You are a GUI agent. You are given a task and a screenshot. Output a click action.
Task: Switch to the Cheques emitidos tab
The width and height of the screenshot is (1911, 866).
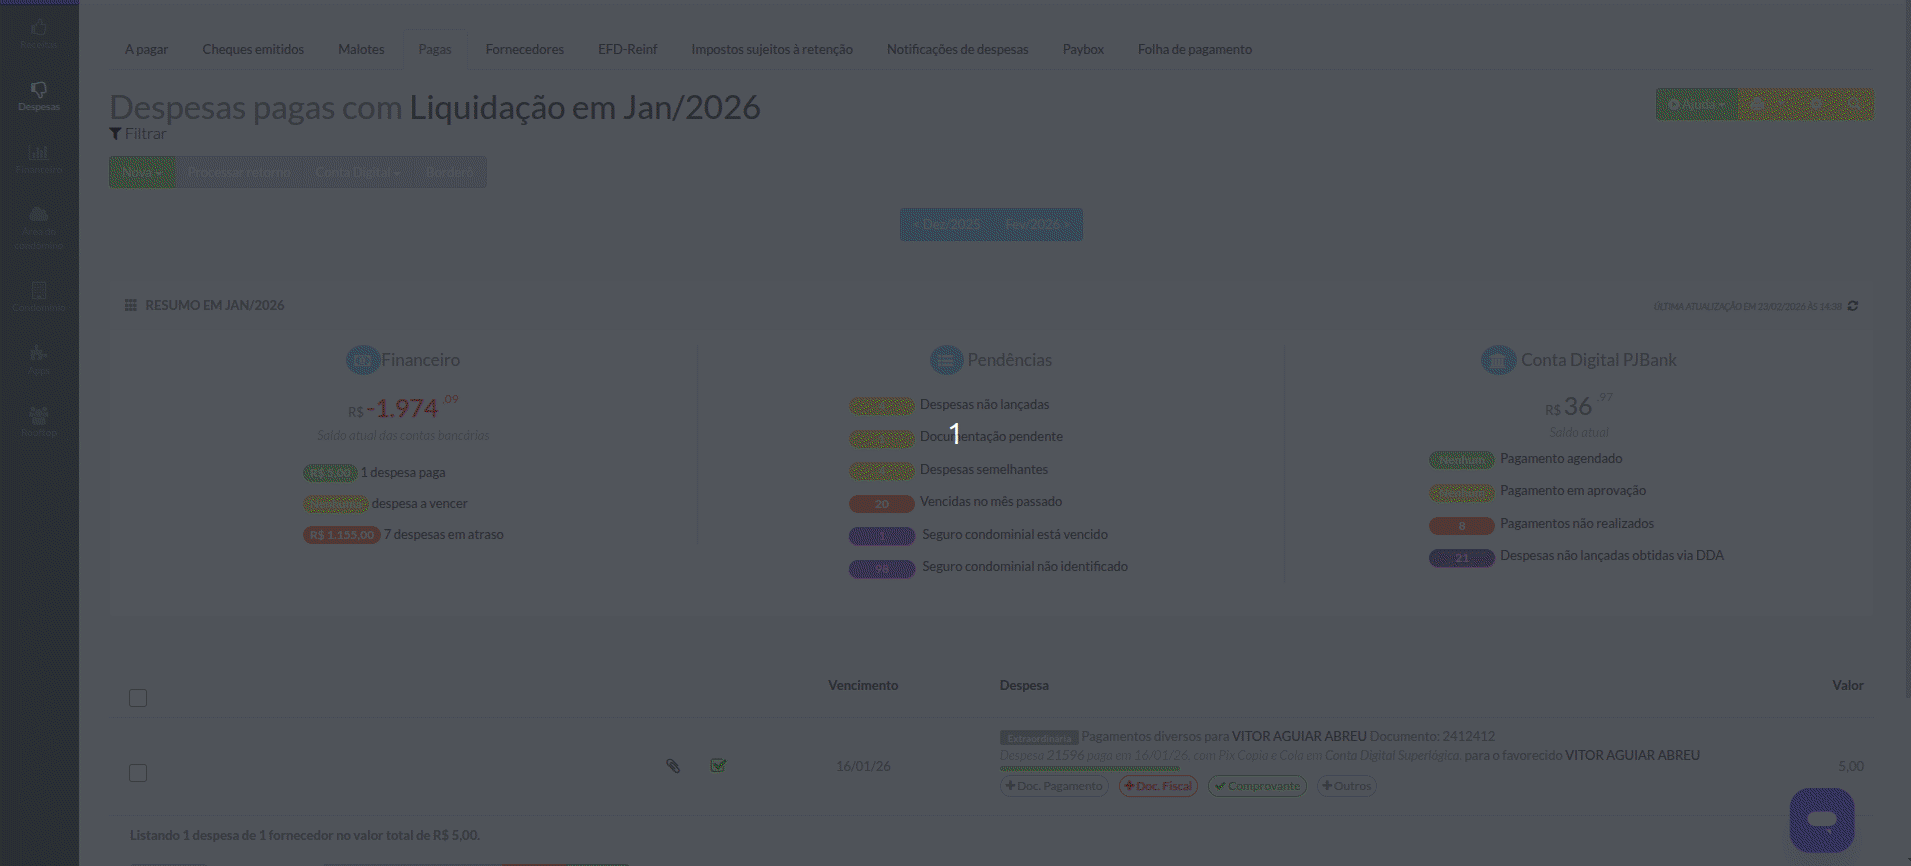(x=253, y=49)
